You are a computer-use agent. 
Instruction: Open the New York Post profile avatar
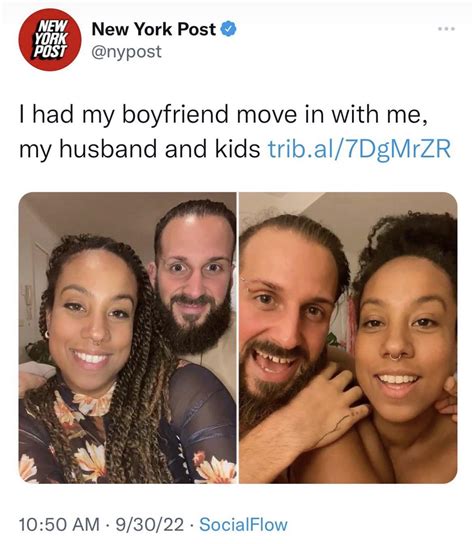50,40
